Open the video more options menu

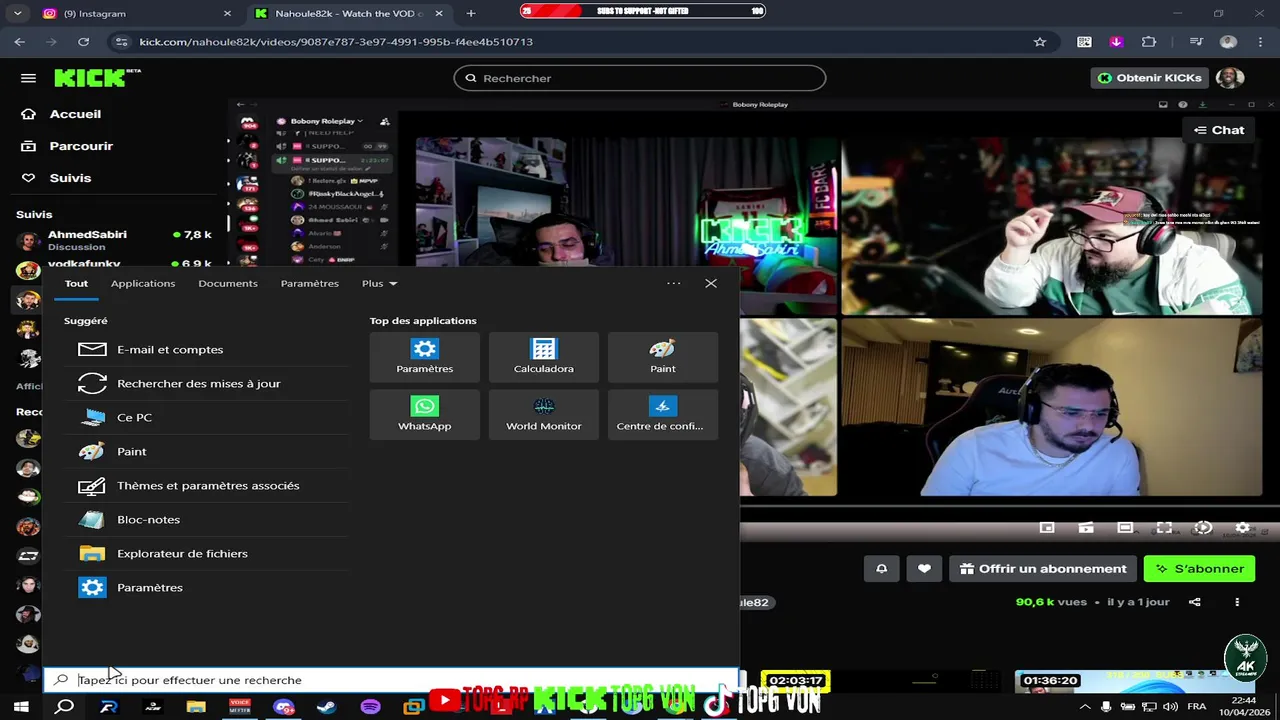[x=1237, y=602]
